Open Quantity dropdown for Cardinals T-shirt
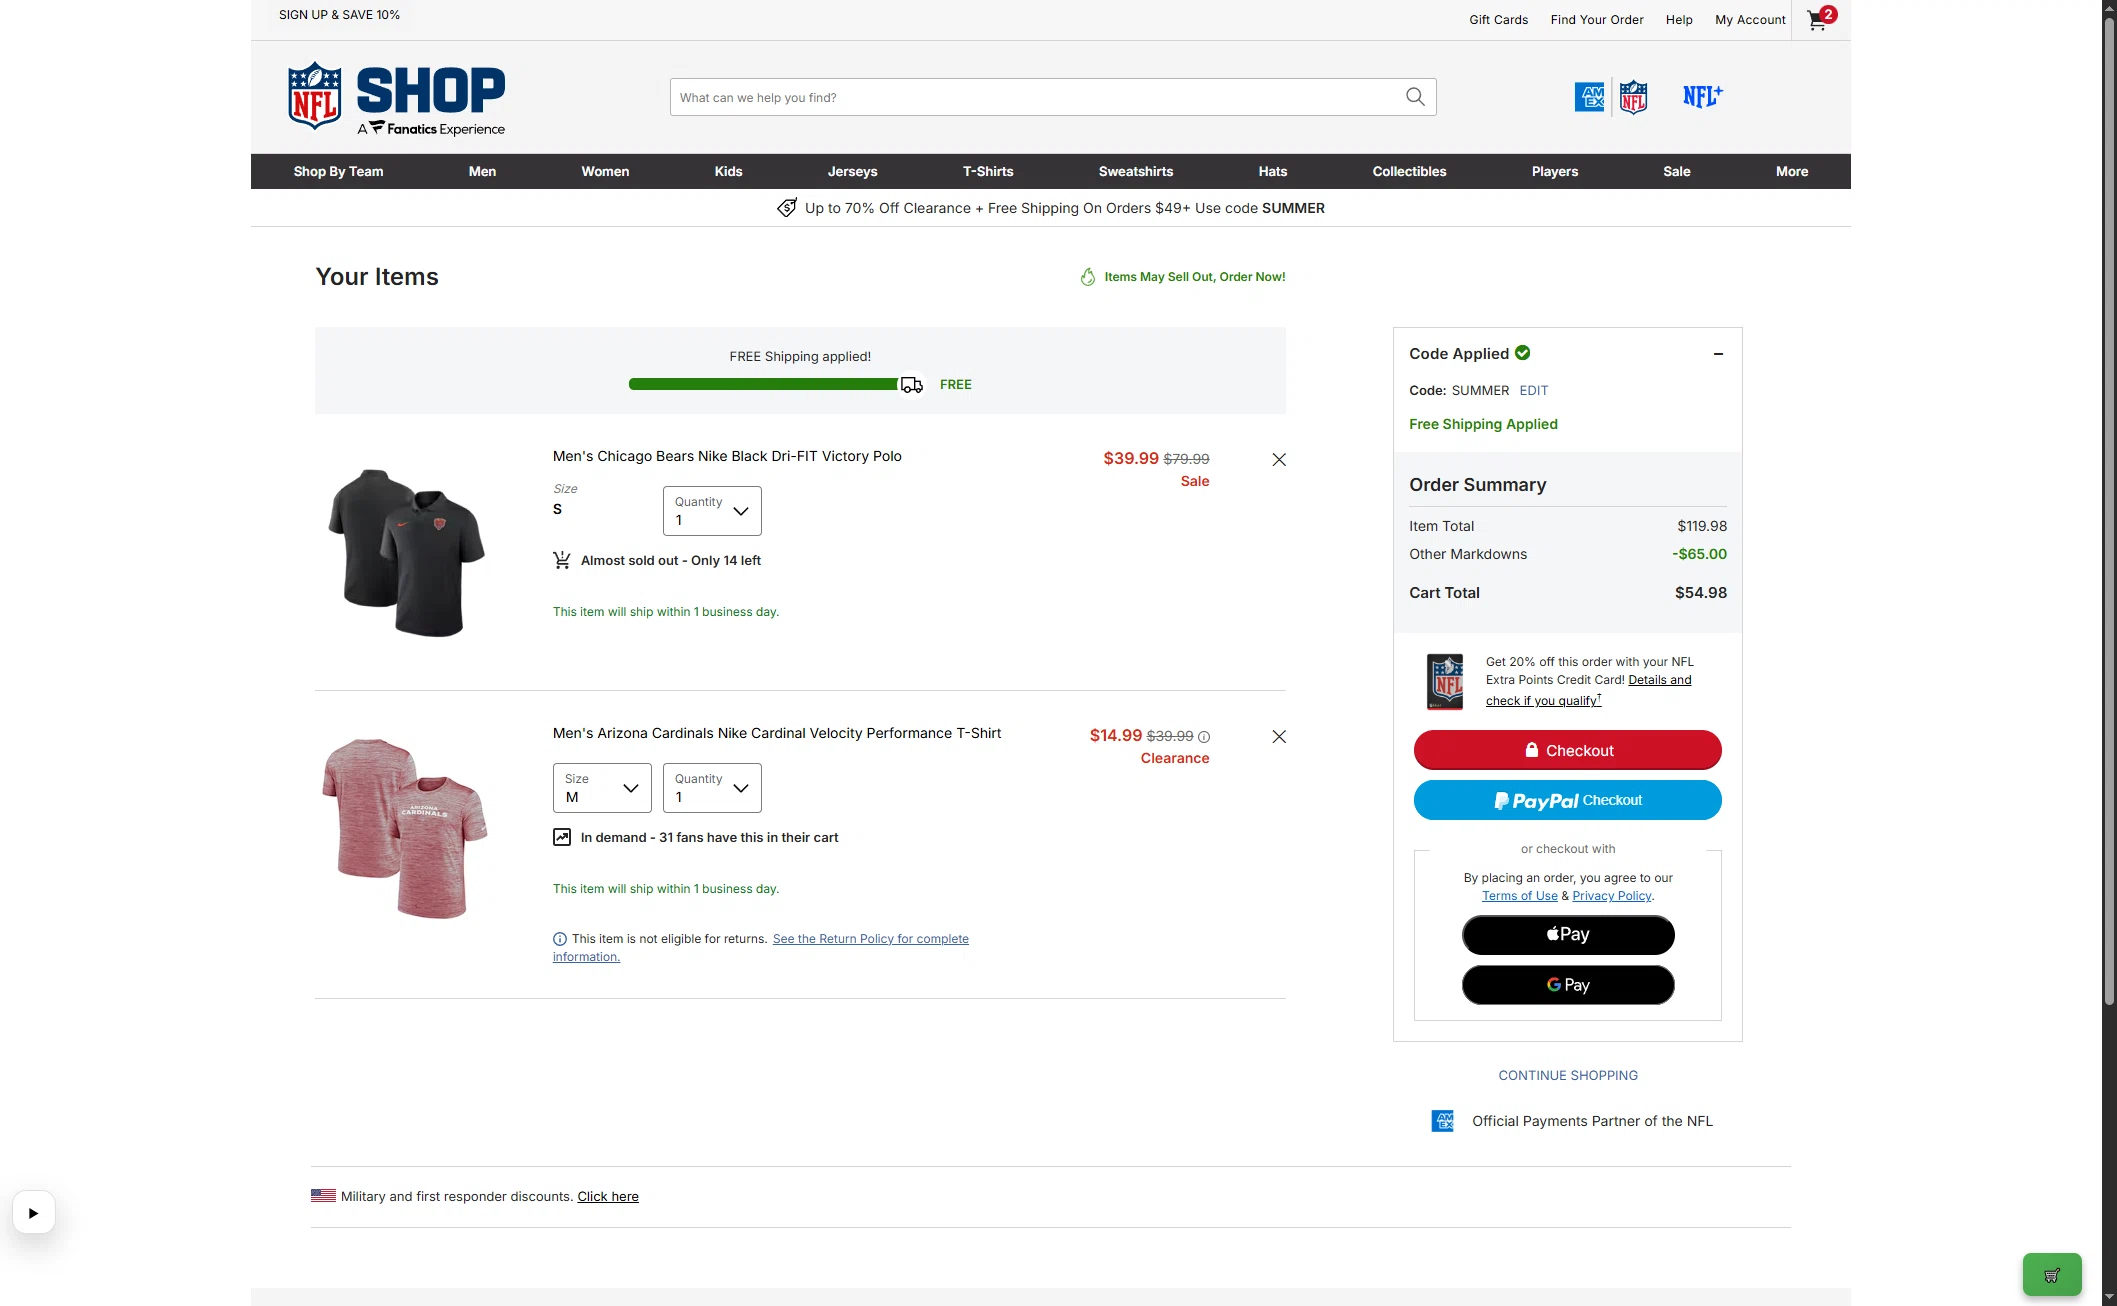 click(712, 788)
